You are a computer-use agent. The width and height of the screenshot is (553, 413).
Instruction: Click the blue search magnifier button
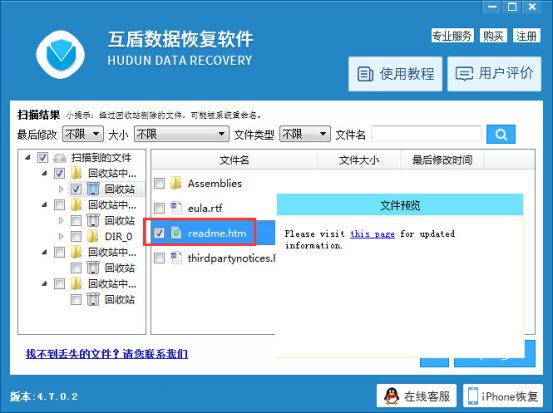(x=501, y=134)
